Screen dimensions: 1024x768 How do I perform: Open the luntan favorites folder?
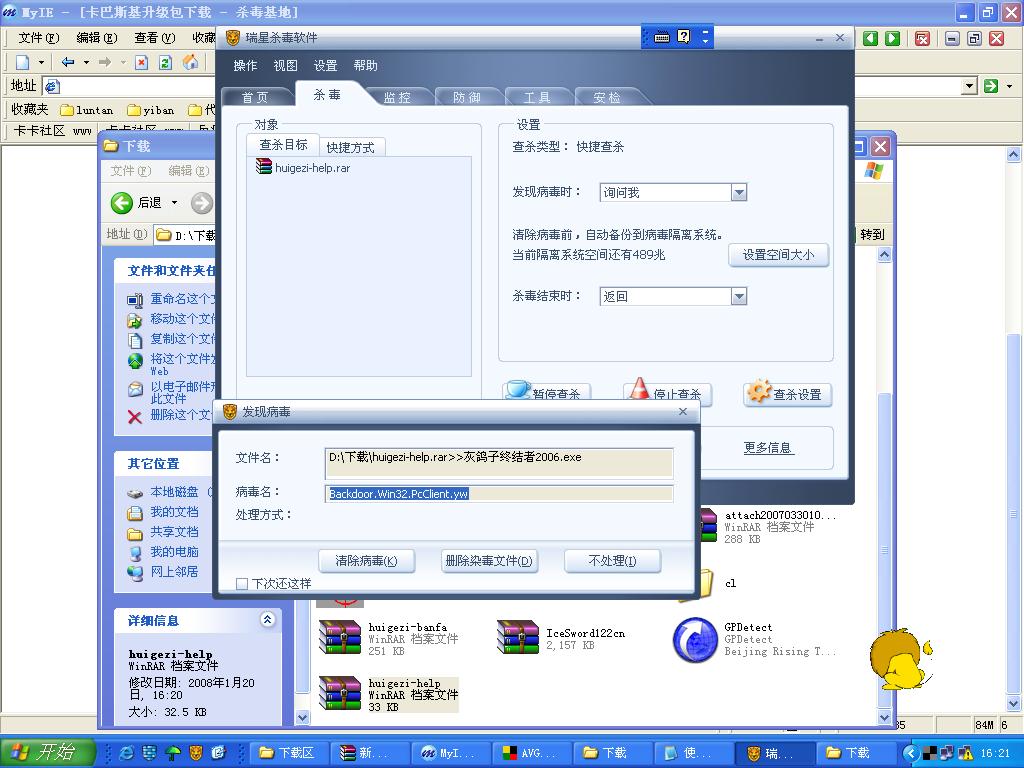(x=87, y=110)
